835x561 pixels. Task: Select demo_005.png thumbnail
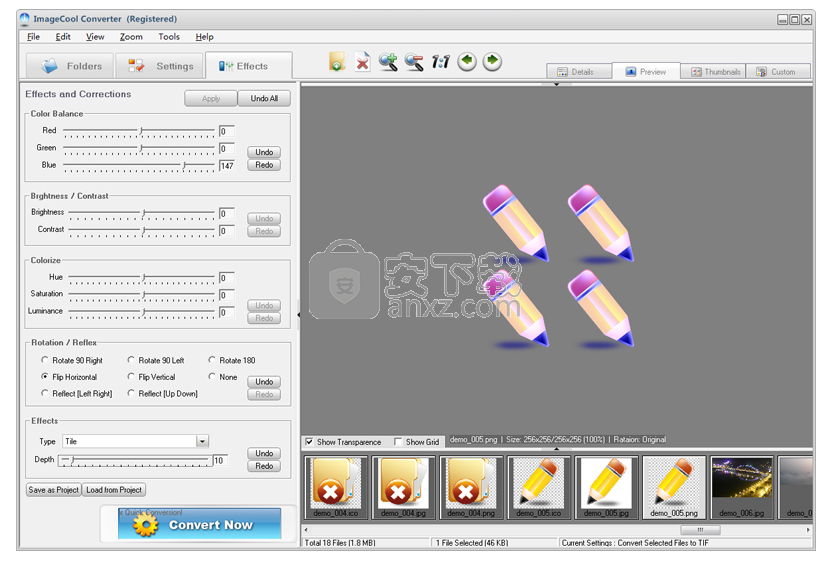(x=674, y=487)
